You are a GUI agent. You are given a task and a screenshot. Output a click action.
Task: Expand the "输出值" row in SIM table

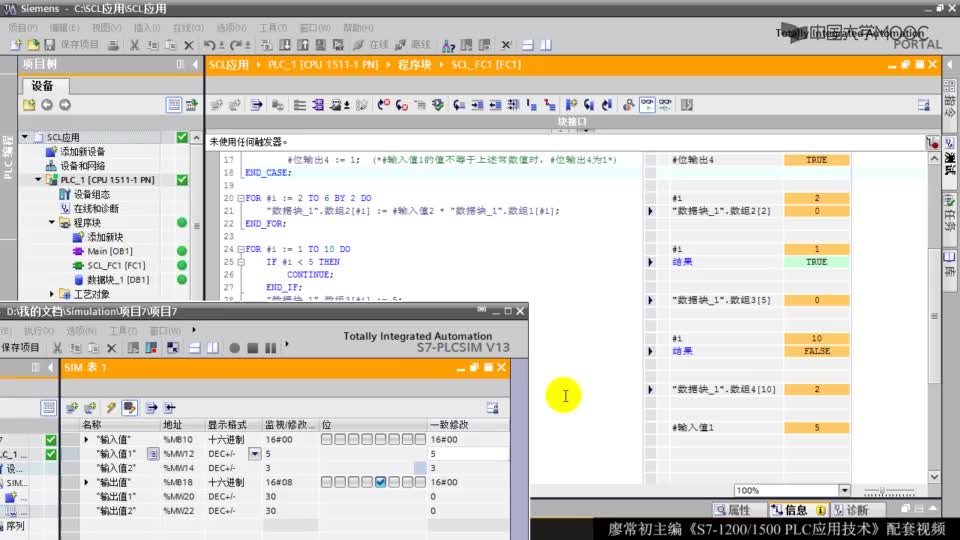click(x=86, y=482)
